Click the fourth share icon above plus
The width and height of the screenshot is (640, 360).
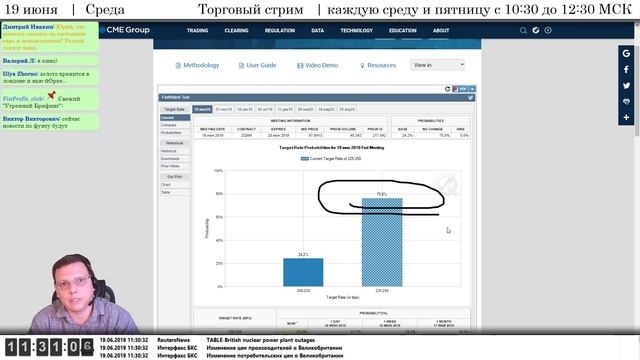tap(626, 101)
